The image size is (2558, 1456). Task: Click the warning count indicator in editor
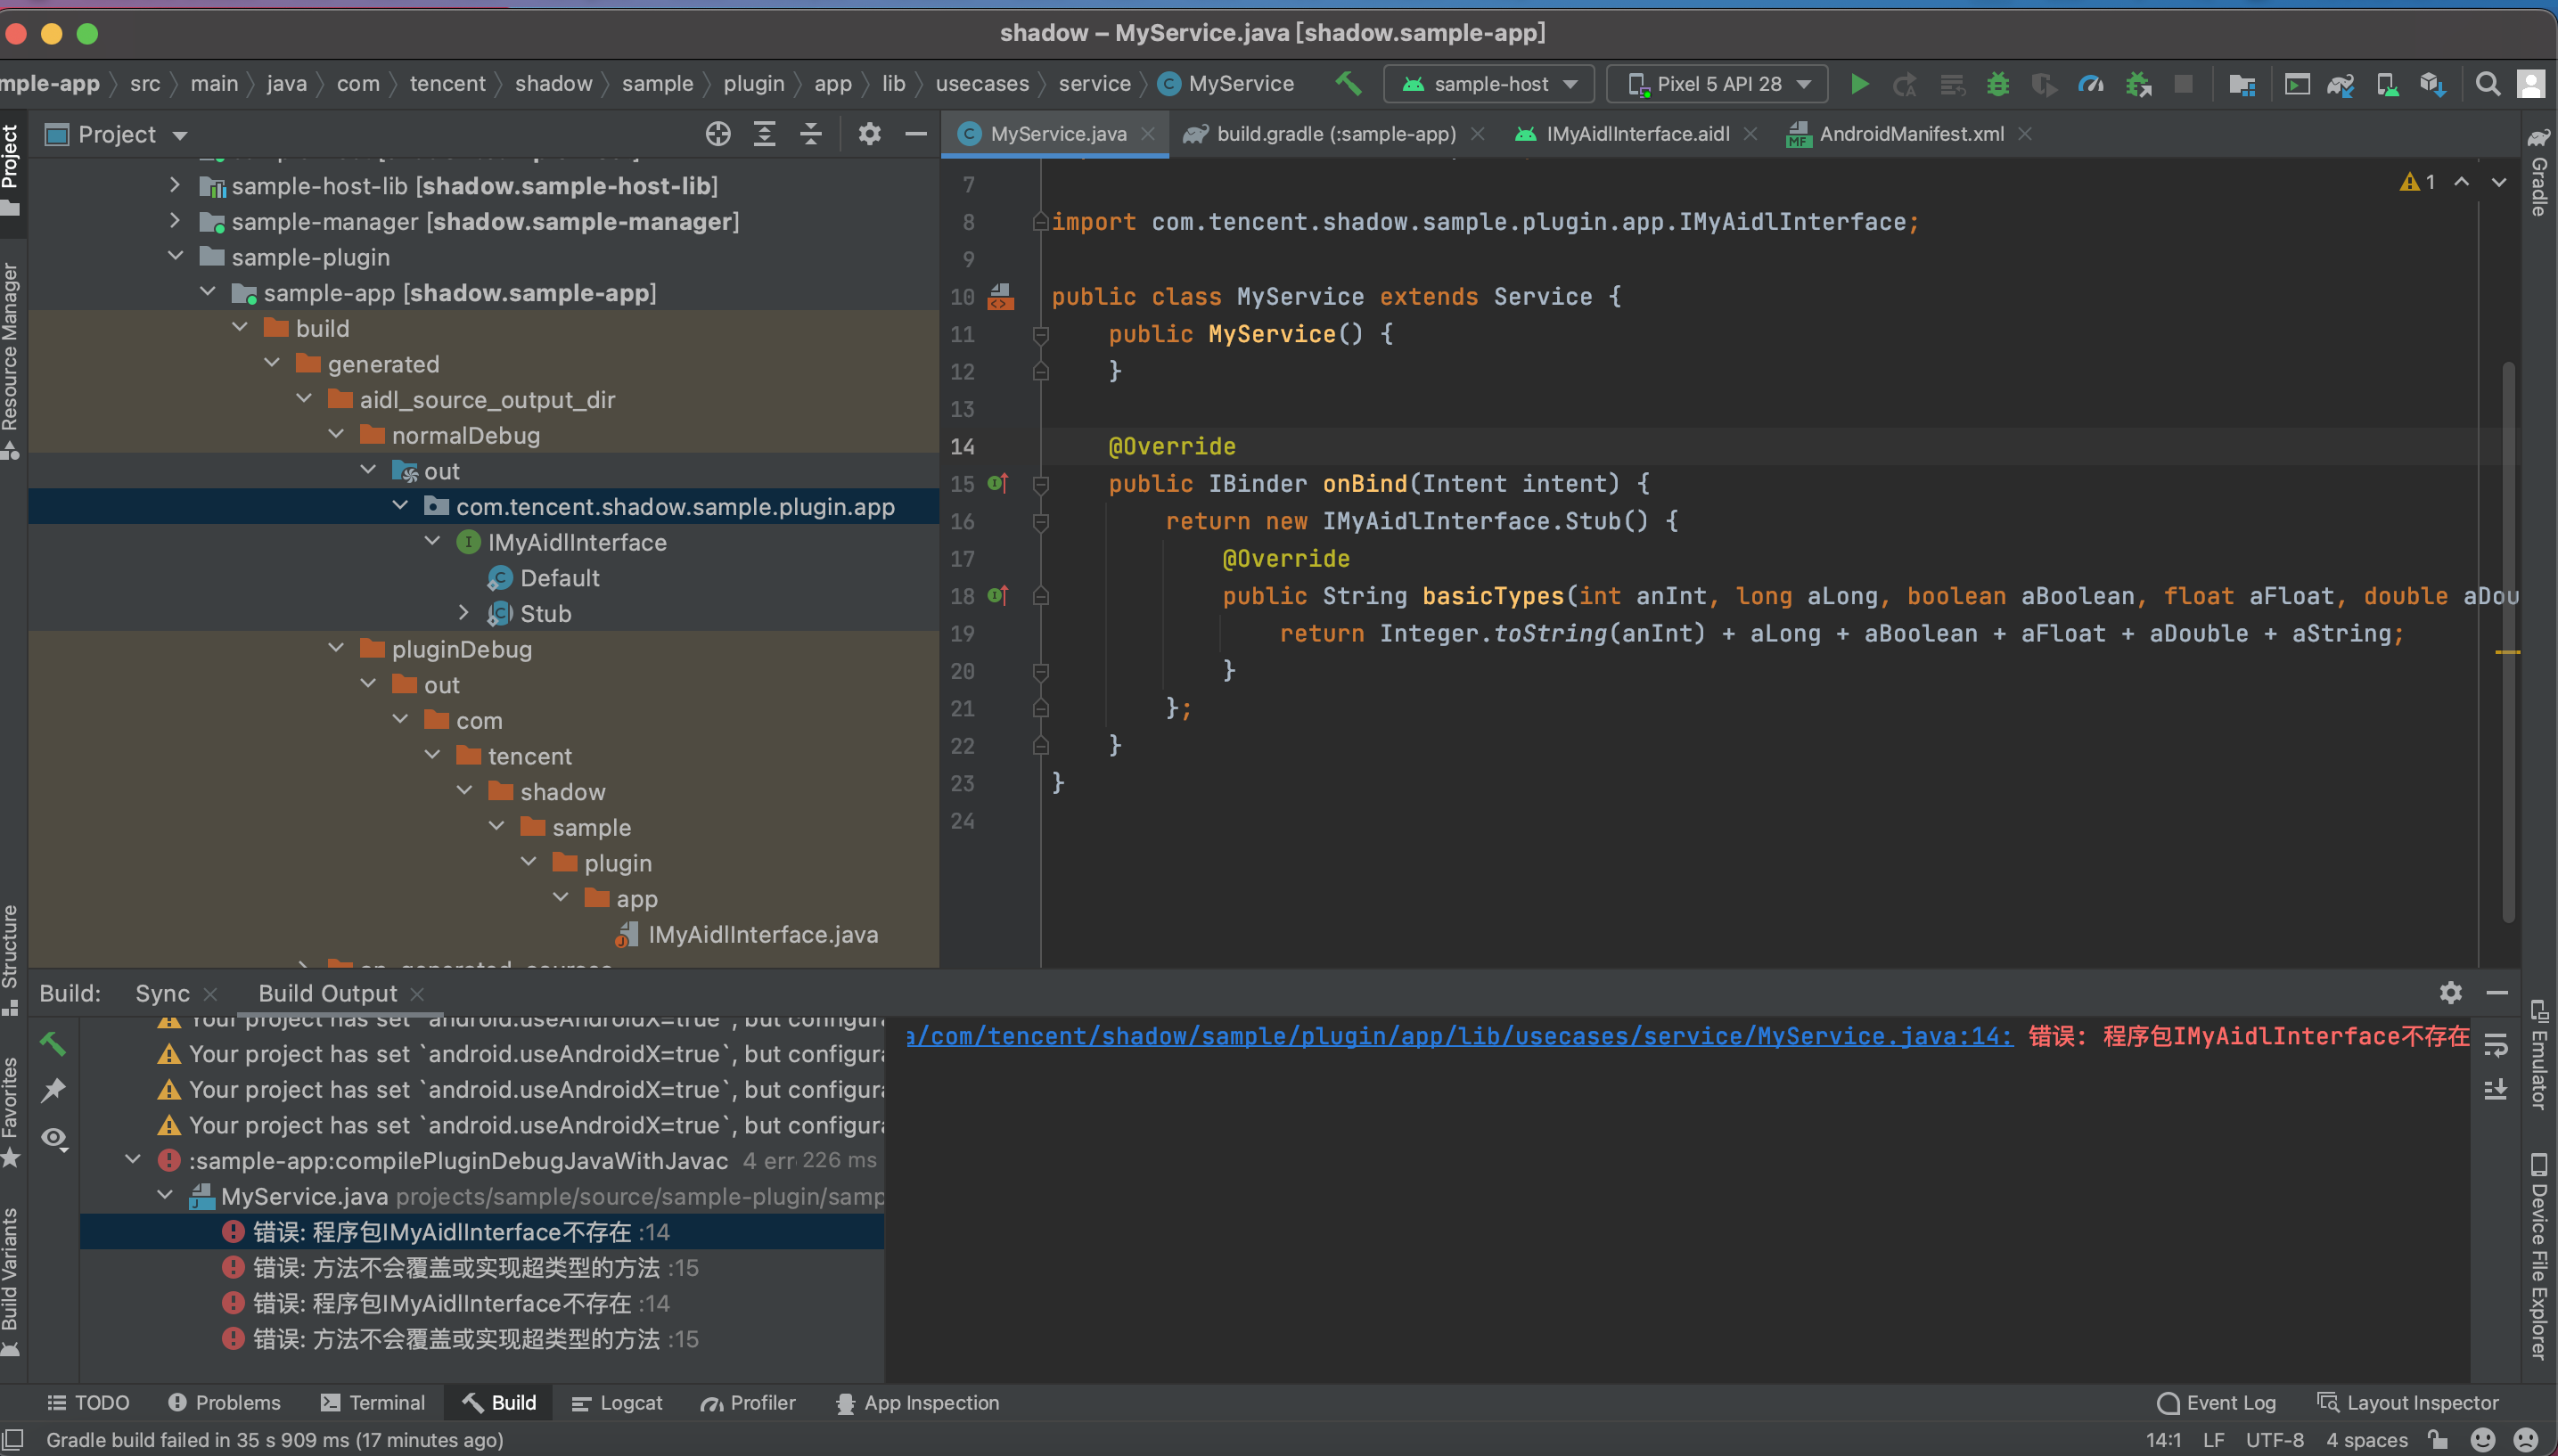click(x=2420, y=181)
